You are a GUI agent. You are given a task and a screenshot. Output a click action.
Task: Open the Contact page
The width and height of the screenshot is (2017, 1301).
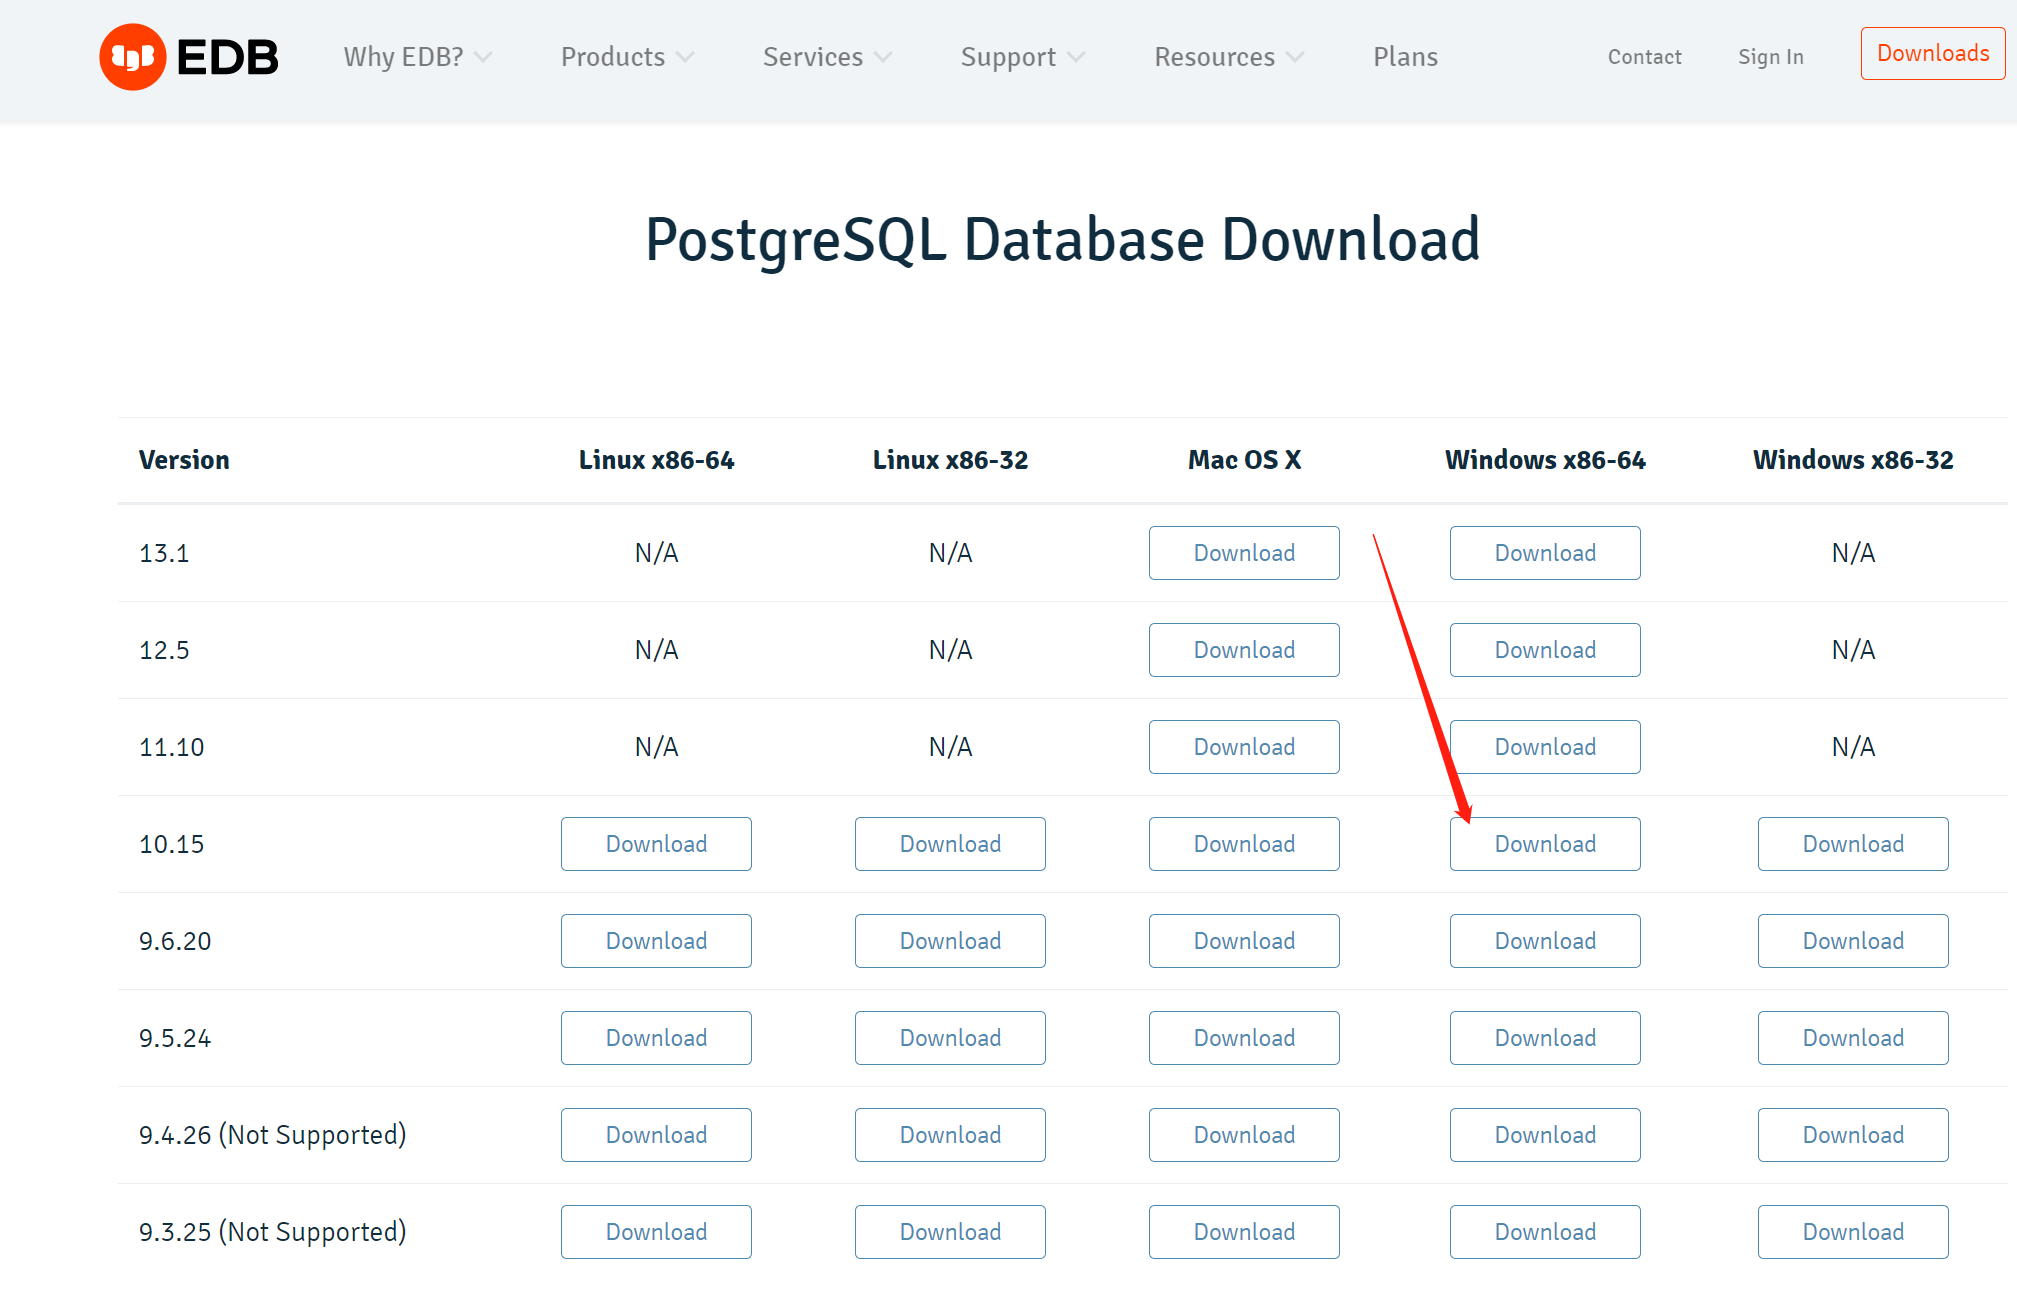tap(1644, 57)
